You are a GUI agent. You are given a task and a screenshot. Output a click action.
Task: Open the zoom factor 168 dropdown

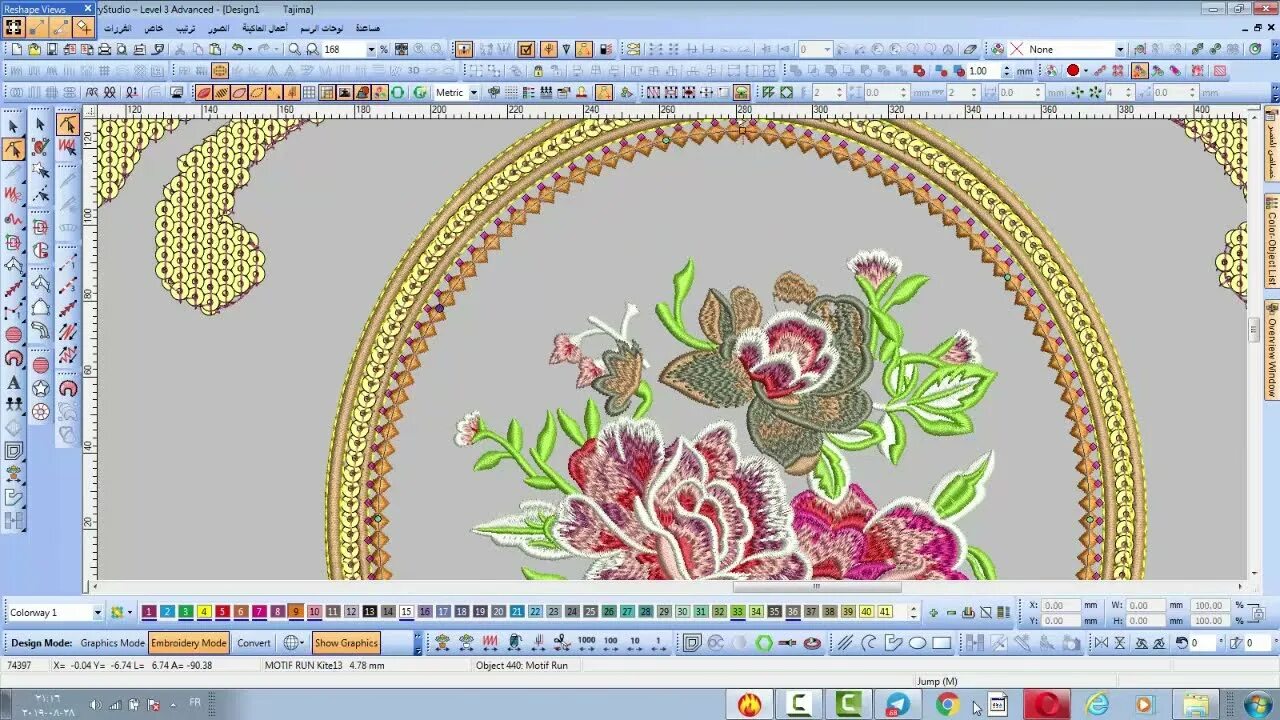(x=371, y=49)
